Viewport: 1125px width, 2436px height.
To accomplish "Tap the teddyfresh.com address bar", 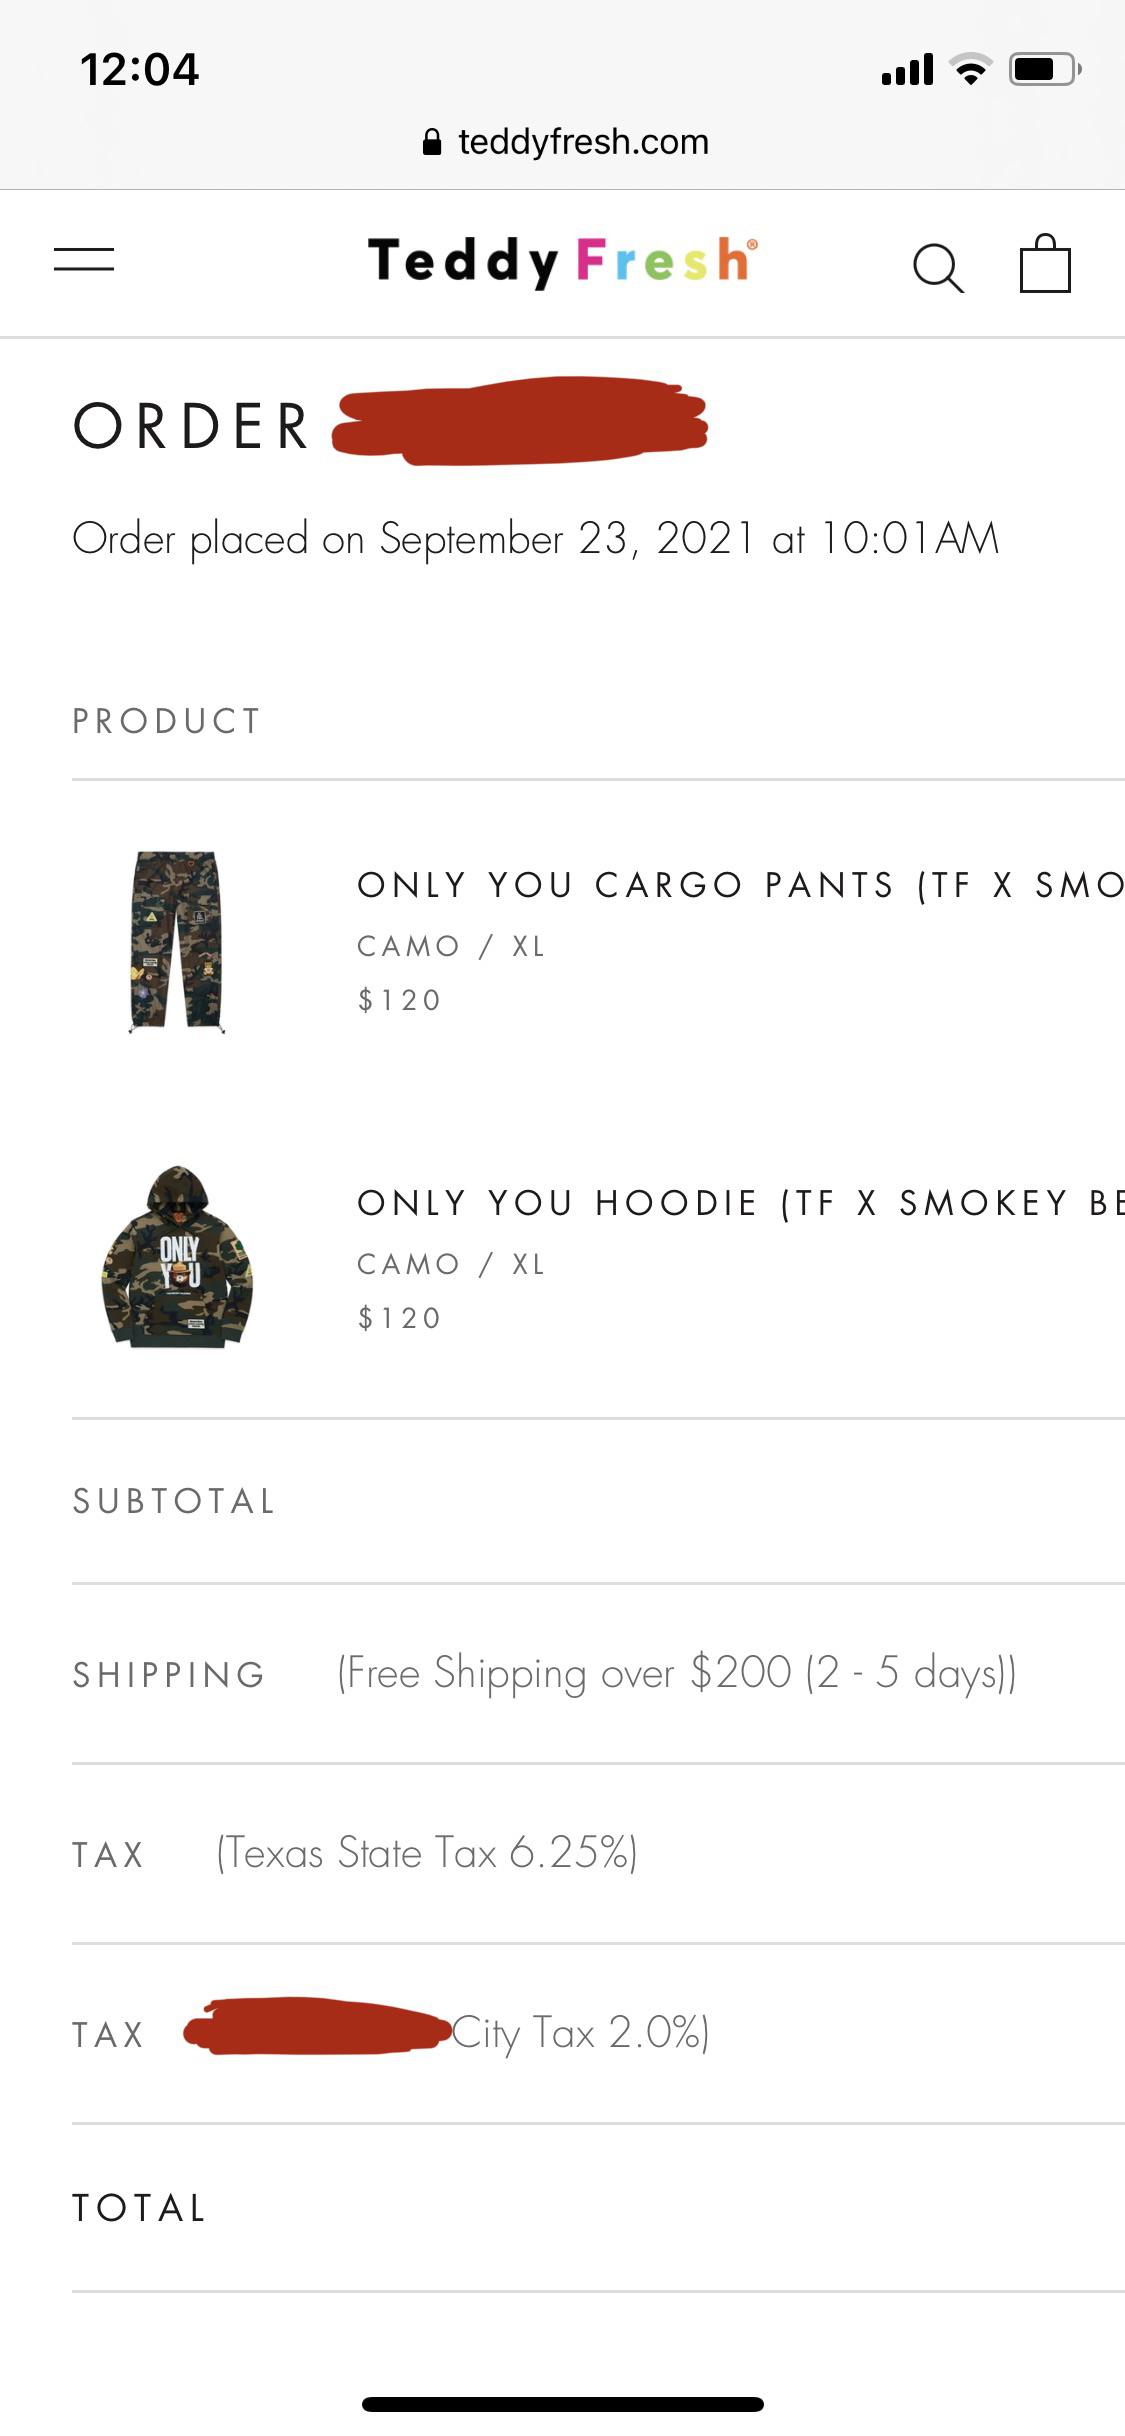I will coord(582,142).
